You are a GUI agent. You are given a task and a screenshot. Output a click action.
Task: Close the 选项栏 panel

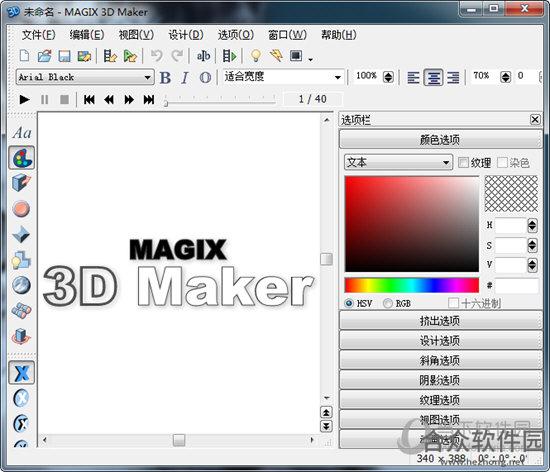[x=535, y=120]
